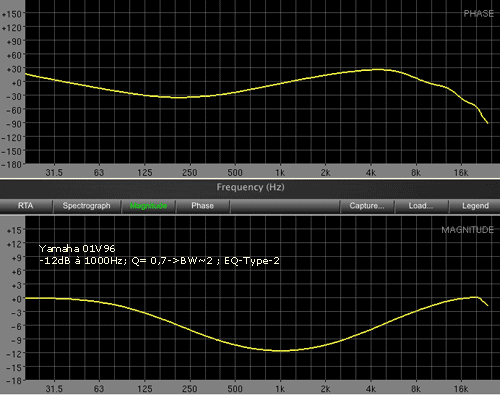Click the 31.5 tick below the phase plot

click(54, 173)
